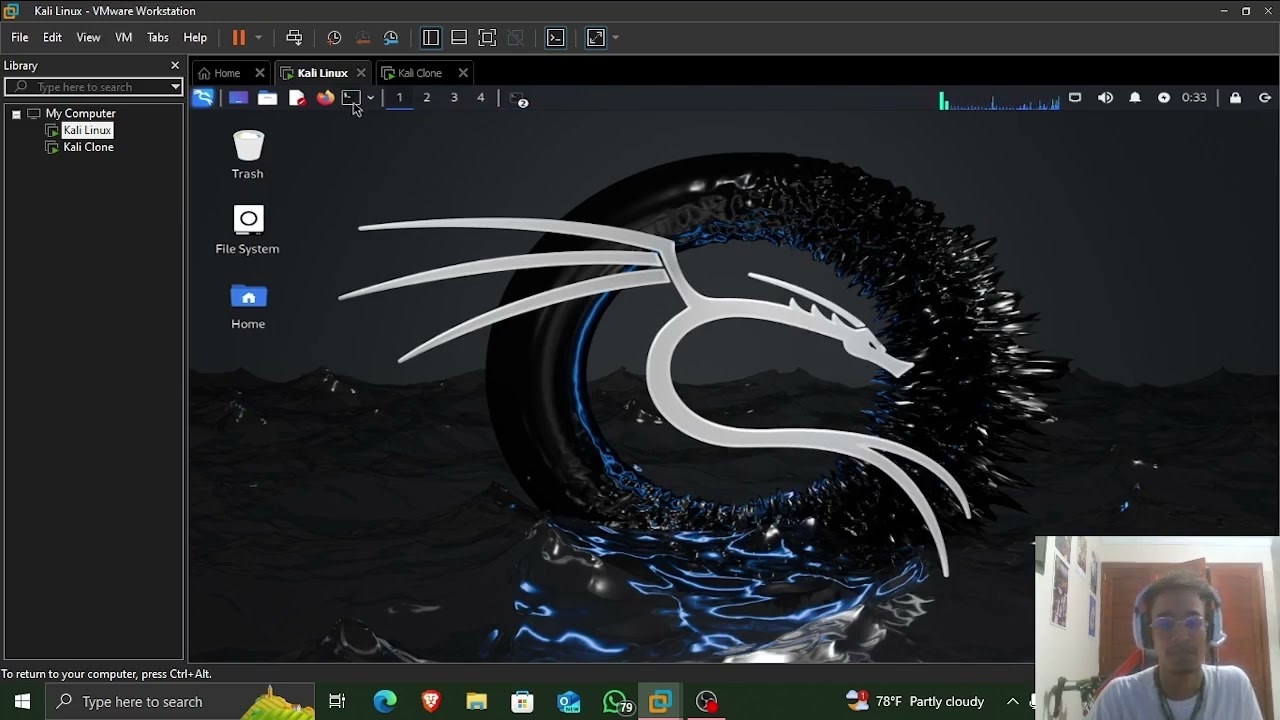The height and width of the screenshot is (720, 1280).
Task: Open the Edit menu
Action: click(x=52, y=37)
